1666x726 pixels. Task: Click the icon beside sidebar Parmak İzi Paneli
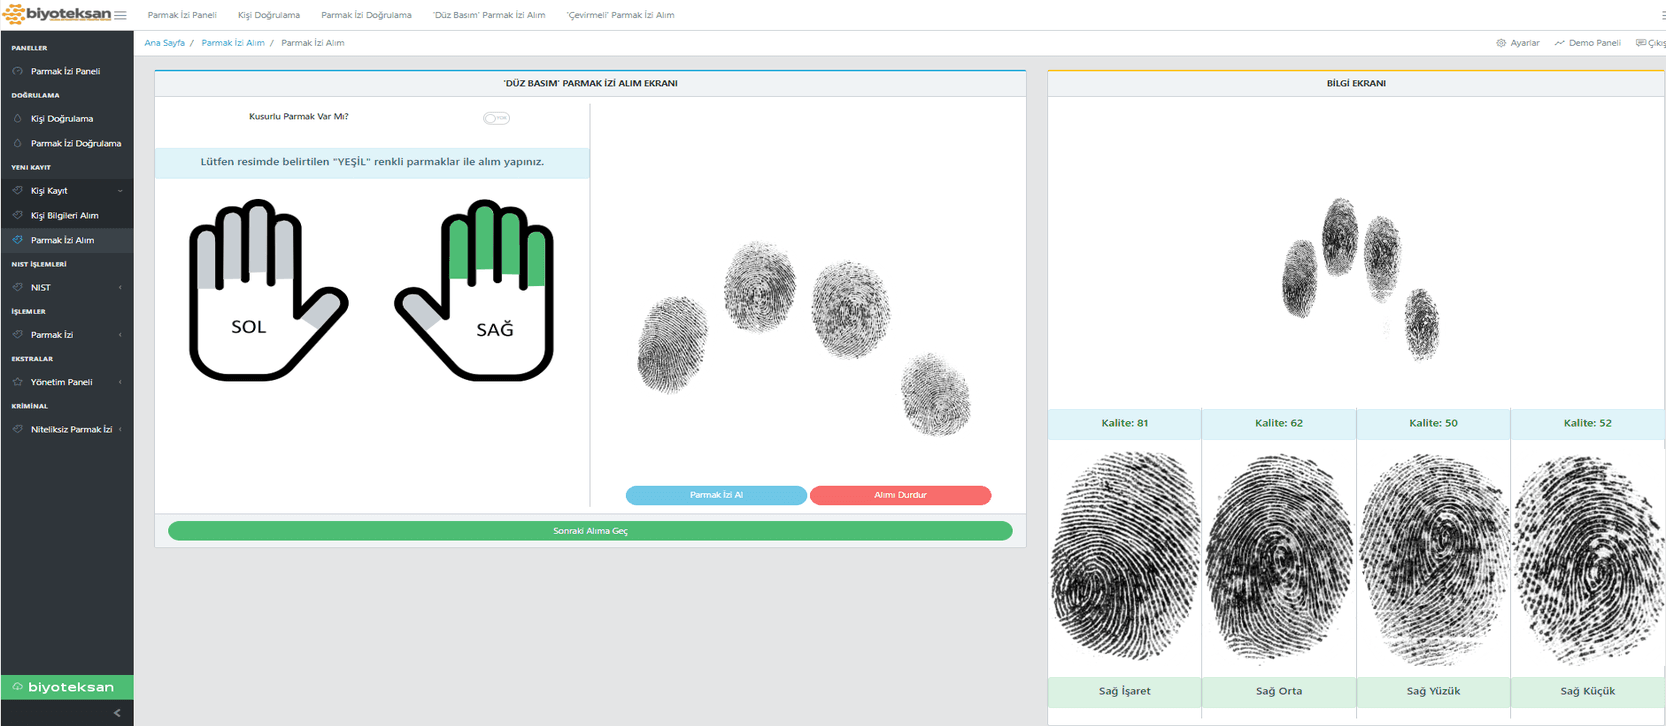coord(17,71)
